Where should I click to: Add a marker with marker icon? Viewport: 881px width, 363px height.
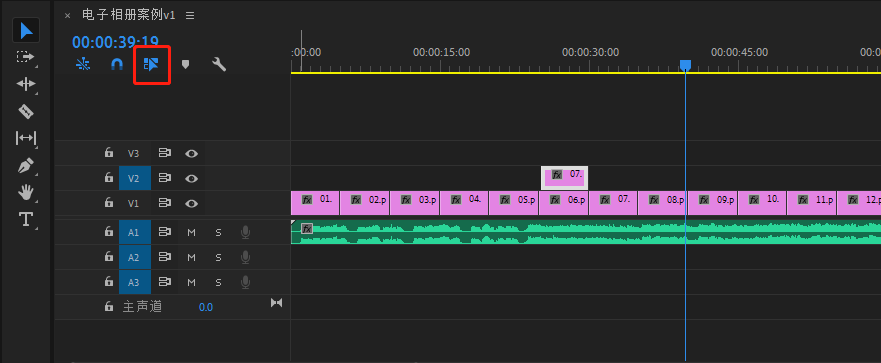pyautogui.click(x=185, y=65)
